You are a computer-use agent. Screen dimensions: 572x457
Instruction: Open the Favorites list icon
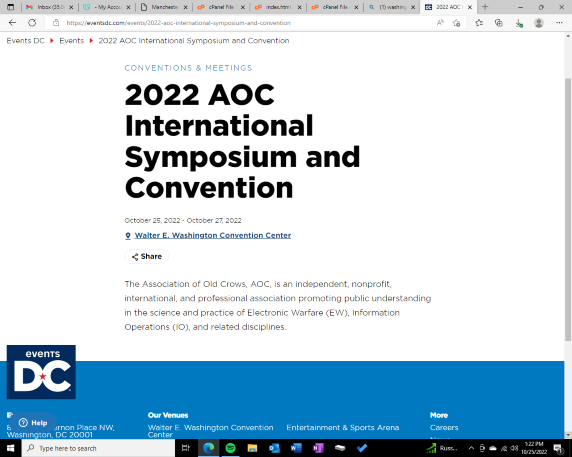tap(479, 23)
